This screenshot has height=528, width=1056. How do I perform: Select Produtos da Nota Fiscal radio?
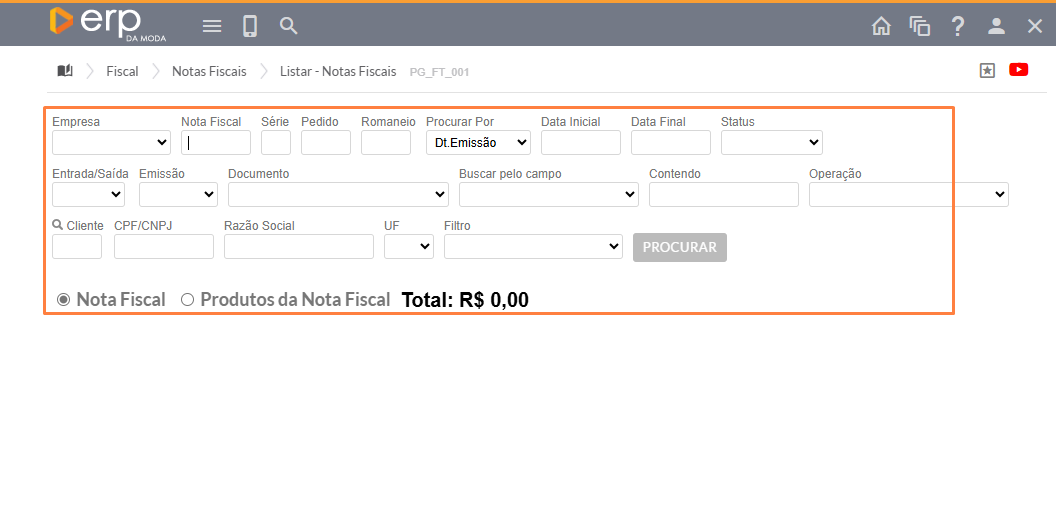tap(187, 299)
